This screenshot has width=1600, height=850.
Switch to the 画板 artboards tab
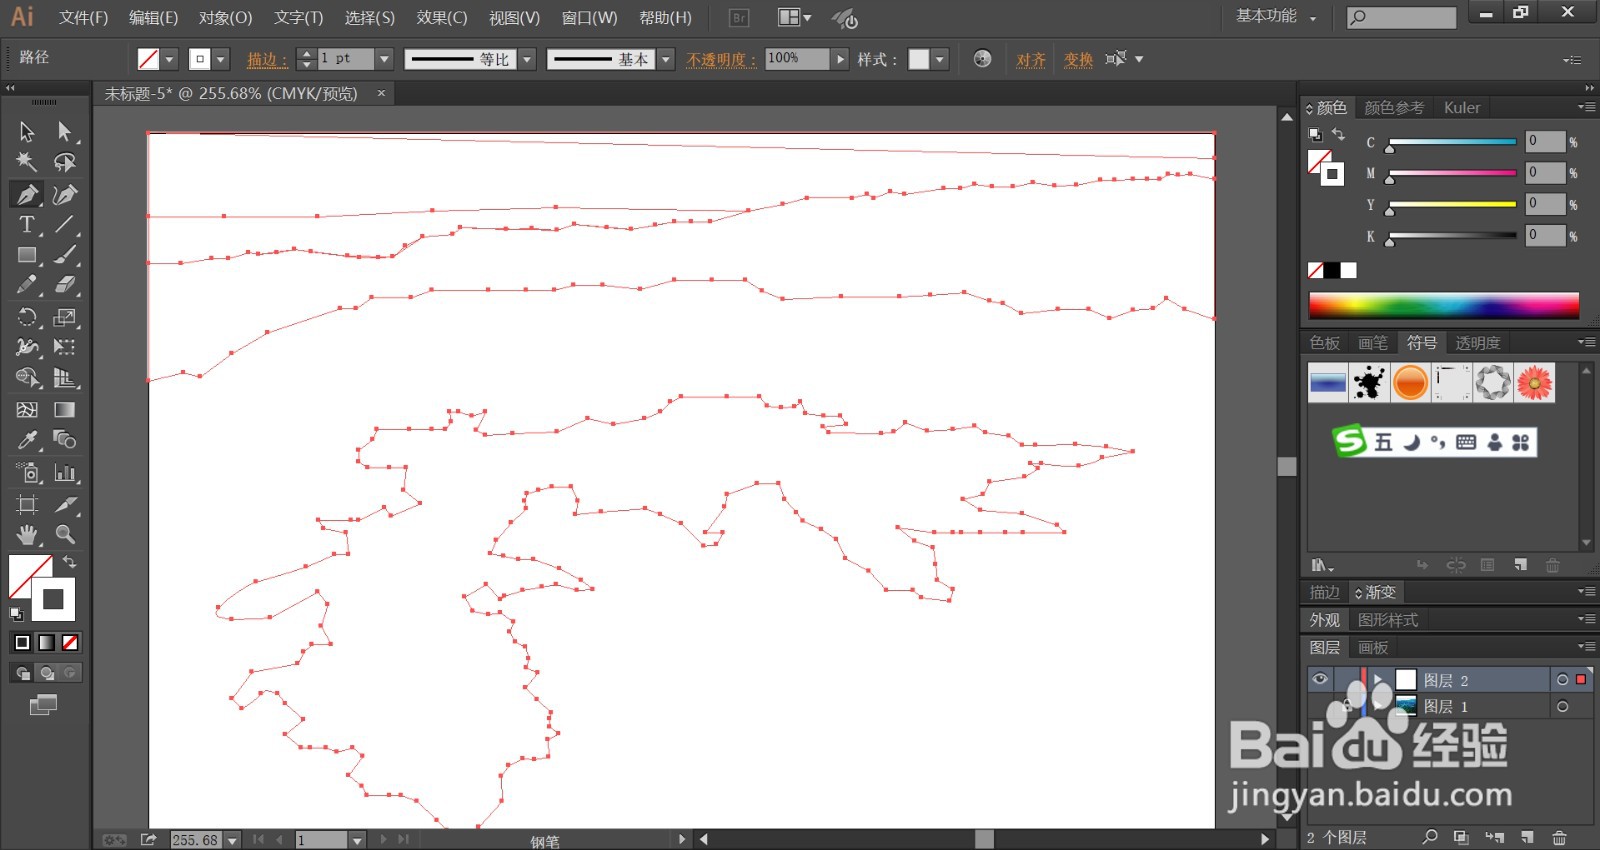click(1373, 648)
